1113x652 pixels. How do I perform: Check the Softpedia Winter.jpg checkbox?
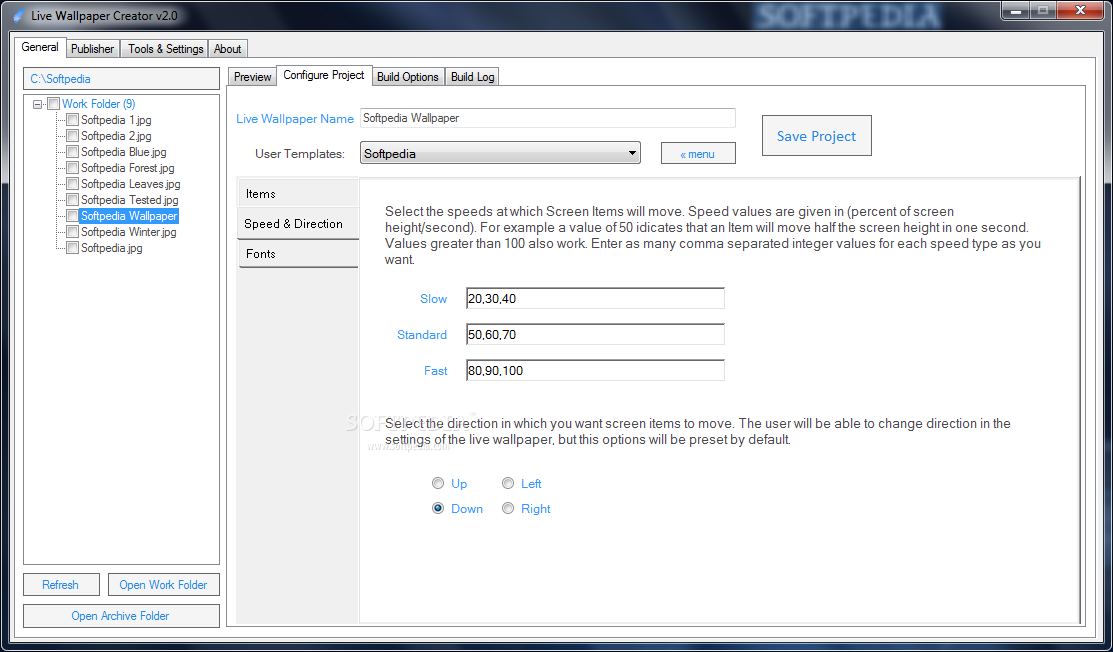(72, 232)
